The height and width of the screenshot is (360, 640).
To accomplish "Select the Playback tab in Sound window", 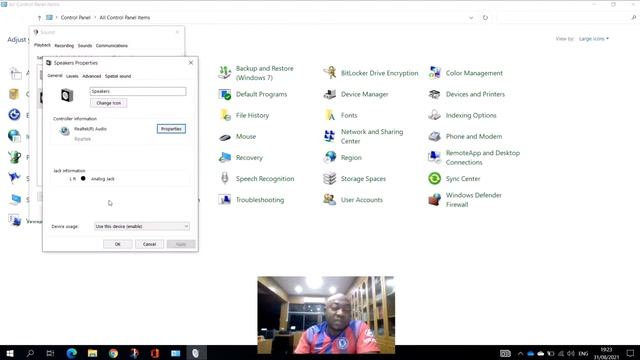I will pyautogui.click(x=42, y=45).
